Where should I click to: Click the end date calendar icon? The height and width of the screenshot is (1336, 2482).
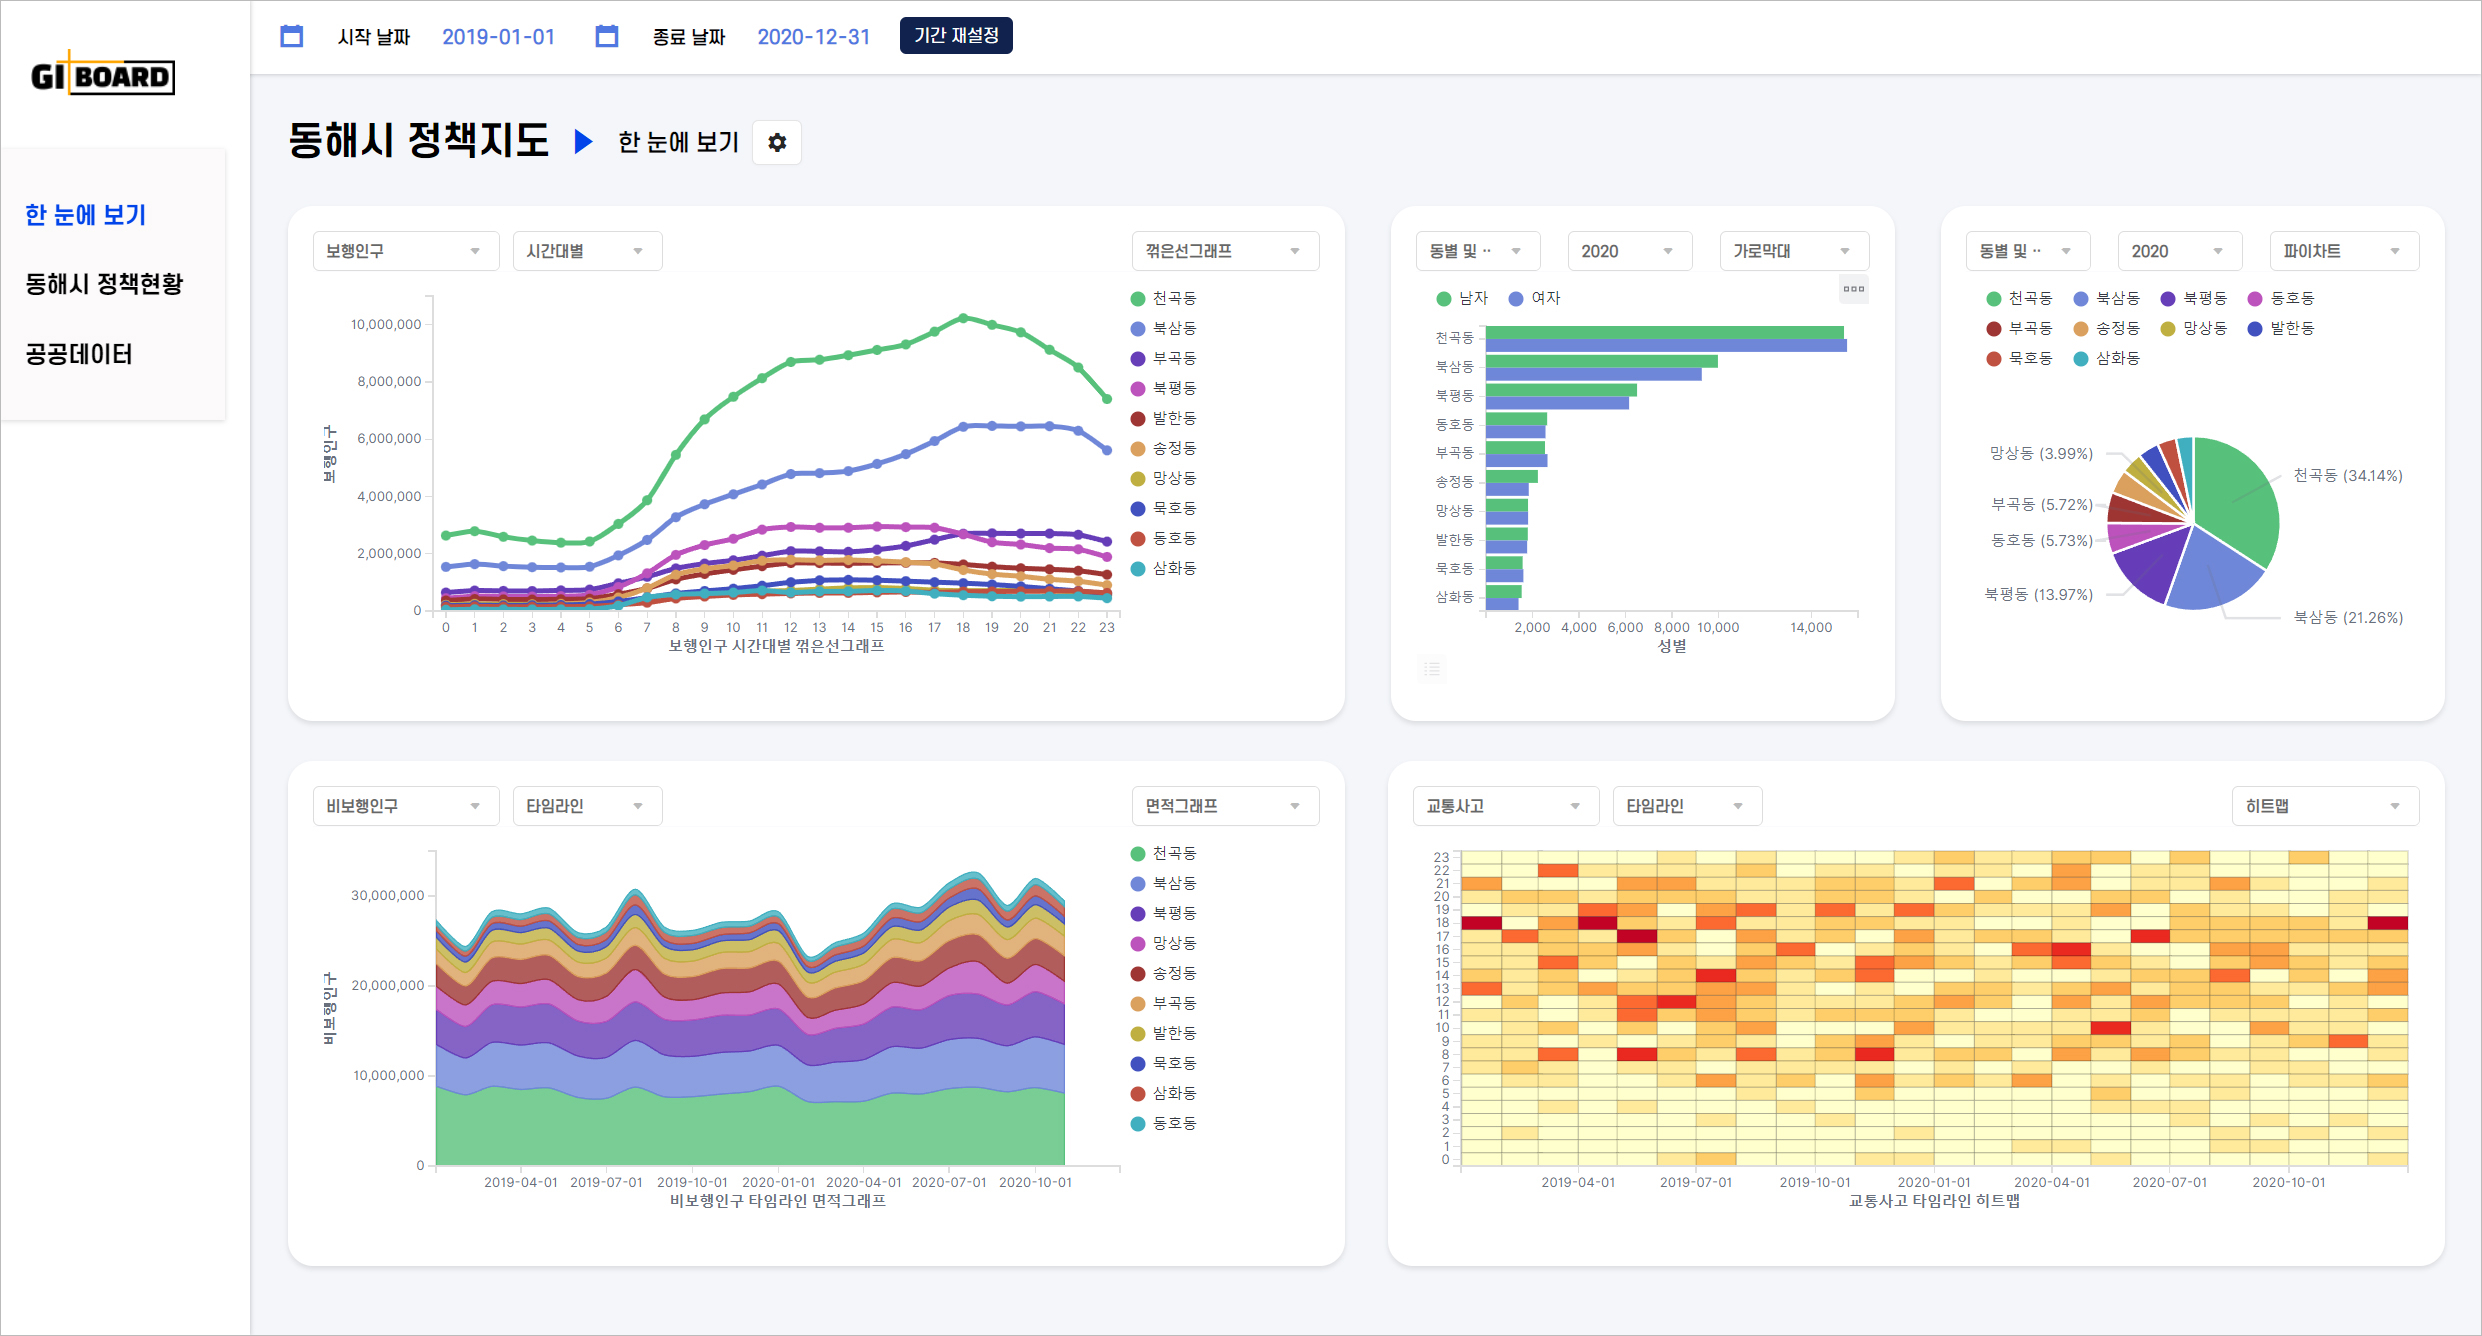[x=606, y=37]
